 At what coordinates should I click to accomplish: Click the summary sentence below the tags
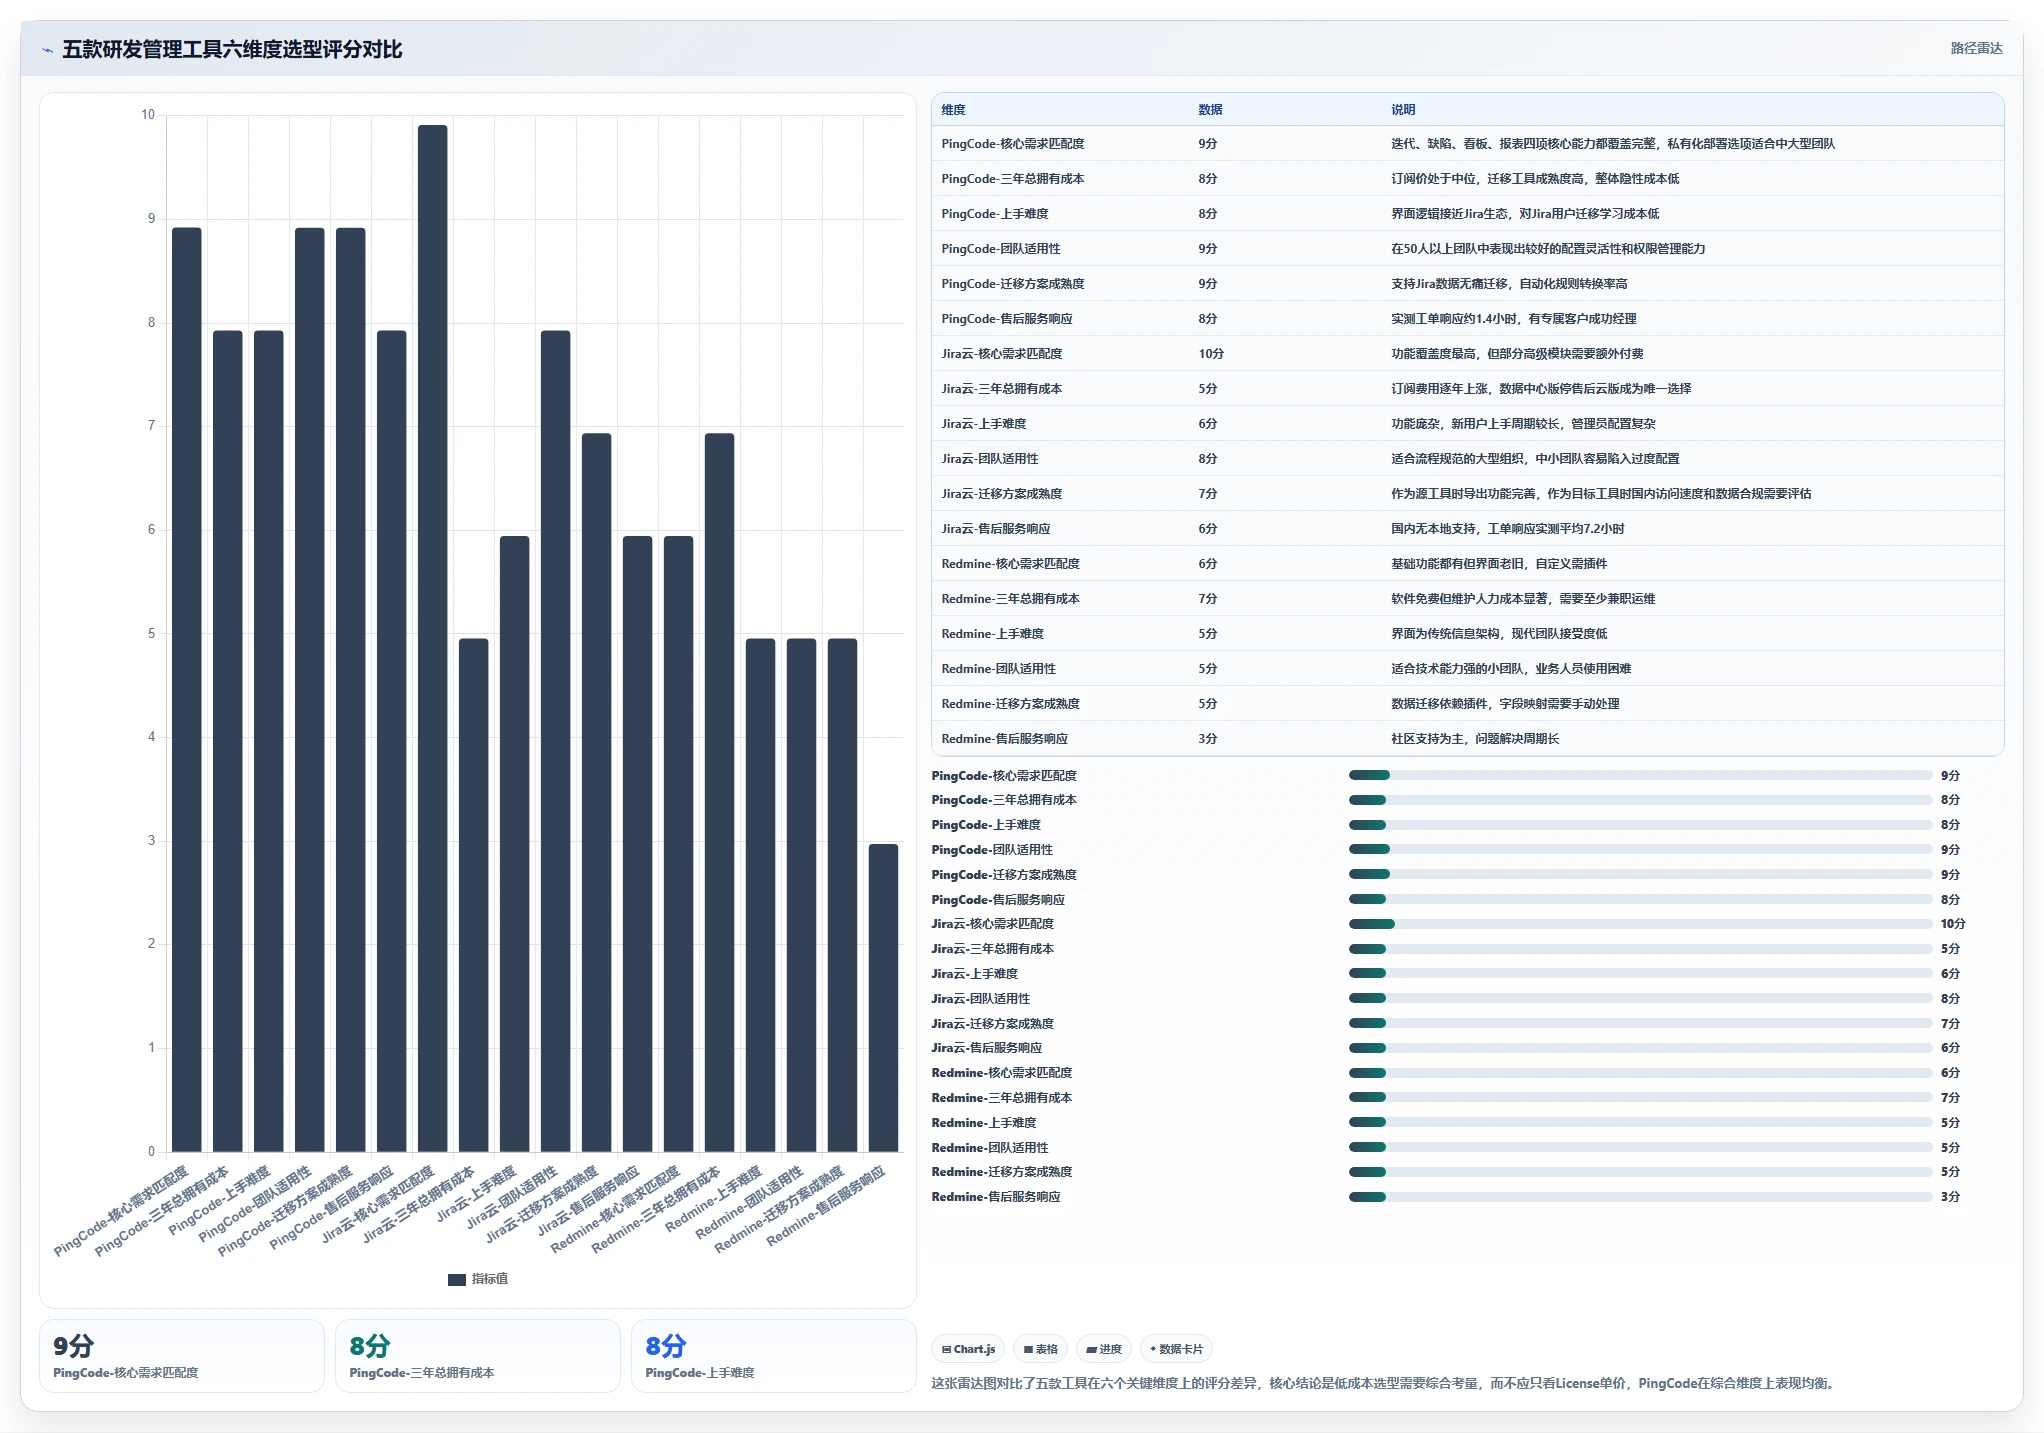click(x=1385, y=1384)
